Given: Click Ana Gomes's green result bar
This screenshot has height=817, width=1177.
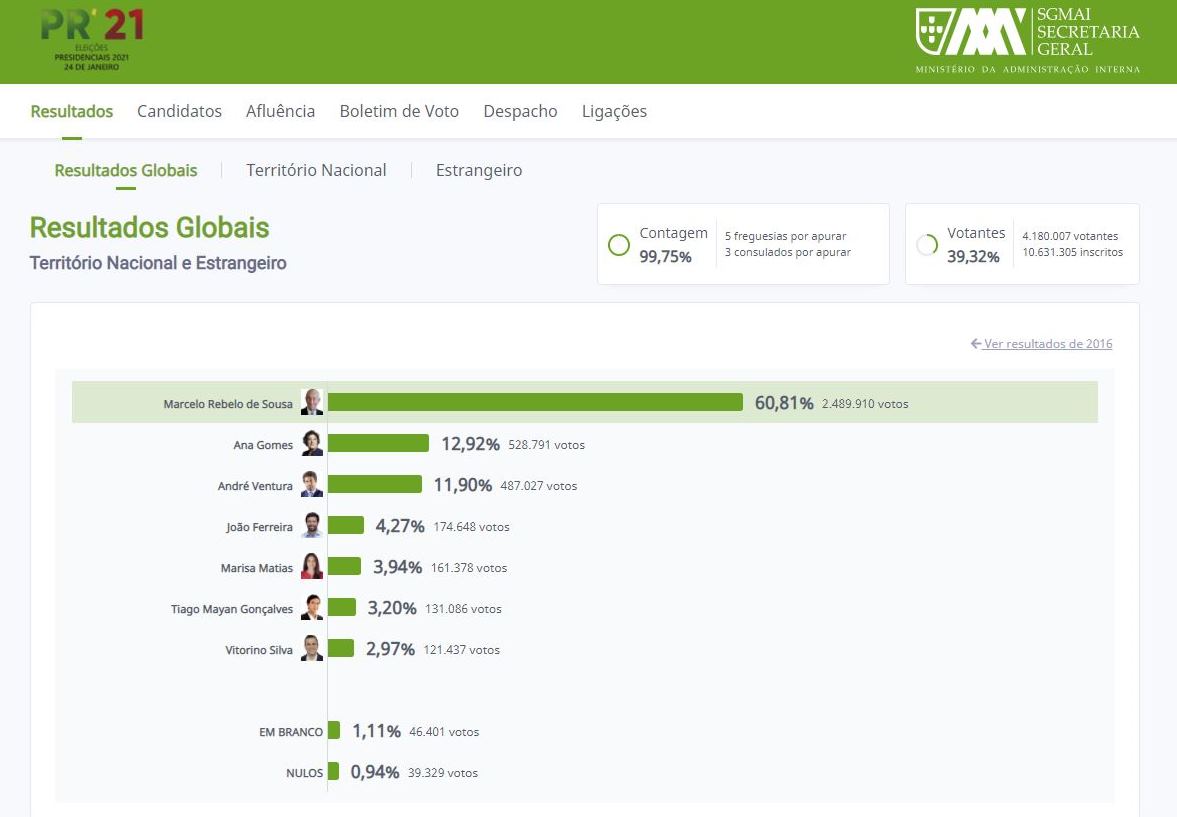Looking at the screenshot, I should pos(378,443).
